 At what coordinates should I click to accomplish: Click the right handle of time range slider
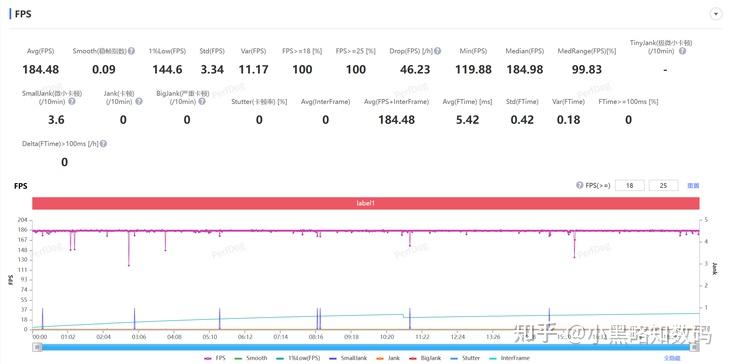coord(695,347)
